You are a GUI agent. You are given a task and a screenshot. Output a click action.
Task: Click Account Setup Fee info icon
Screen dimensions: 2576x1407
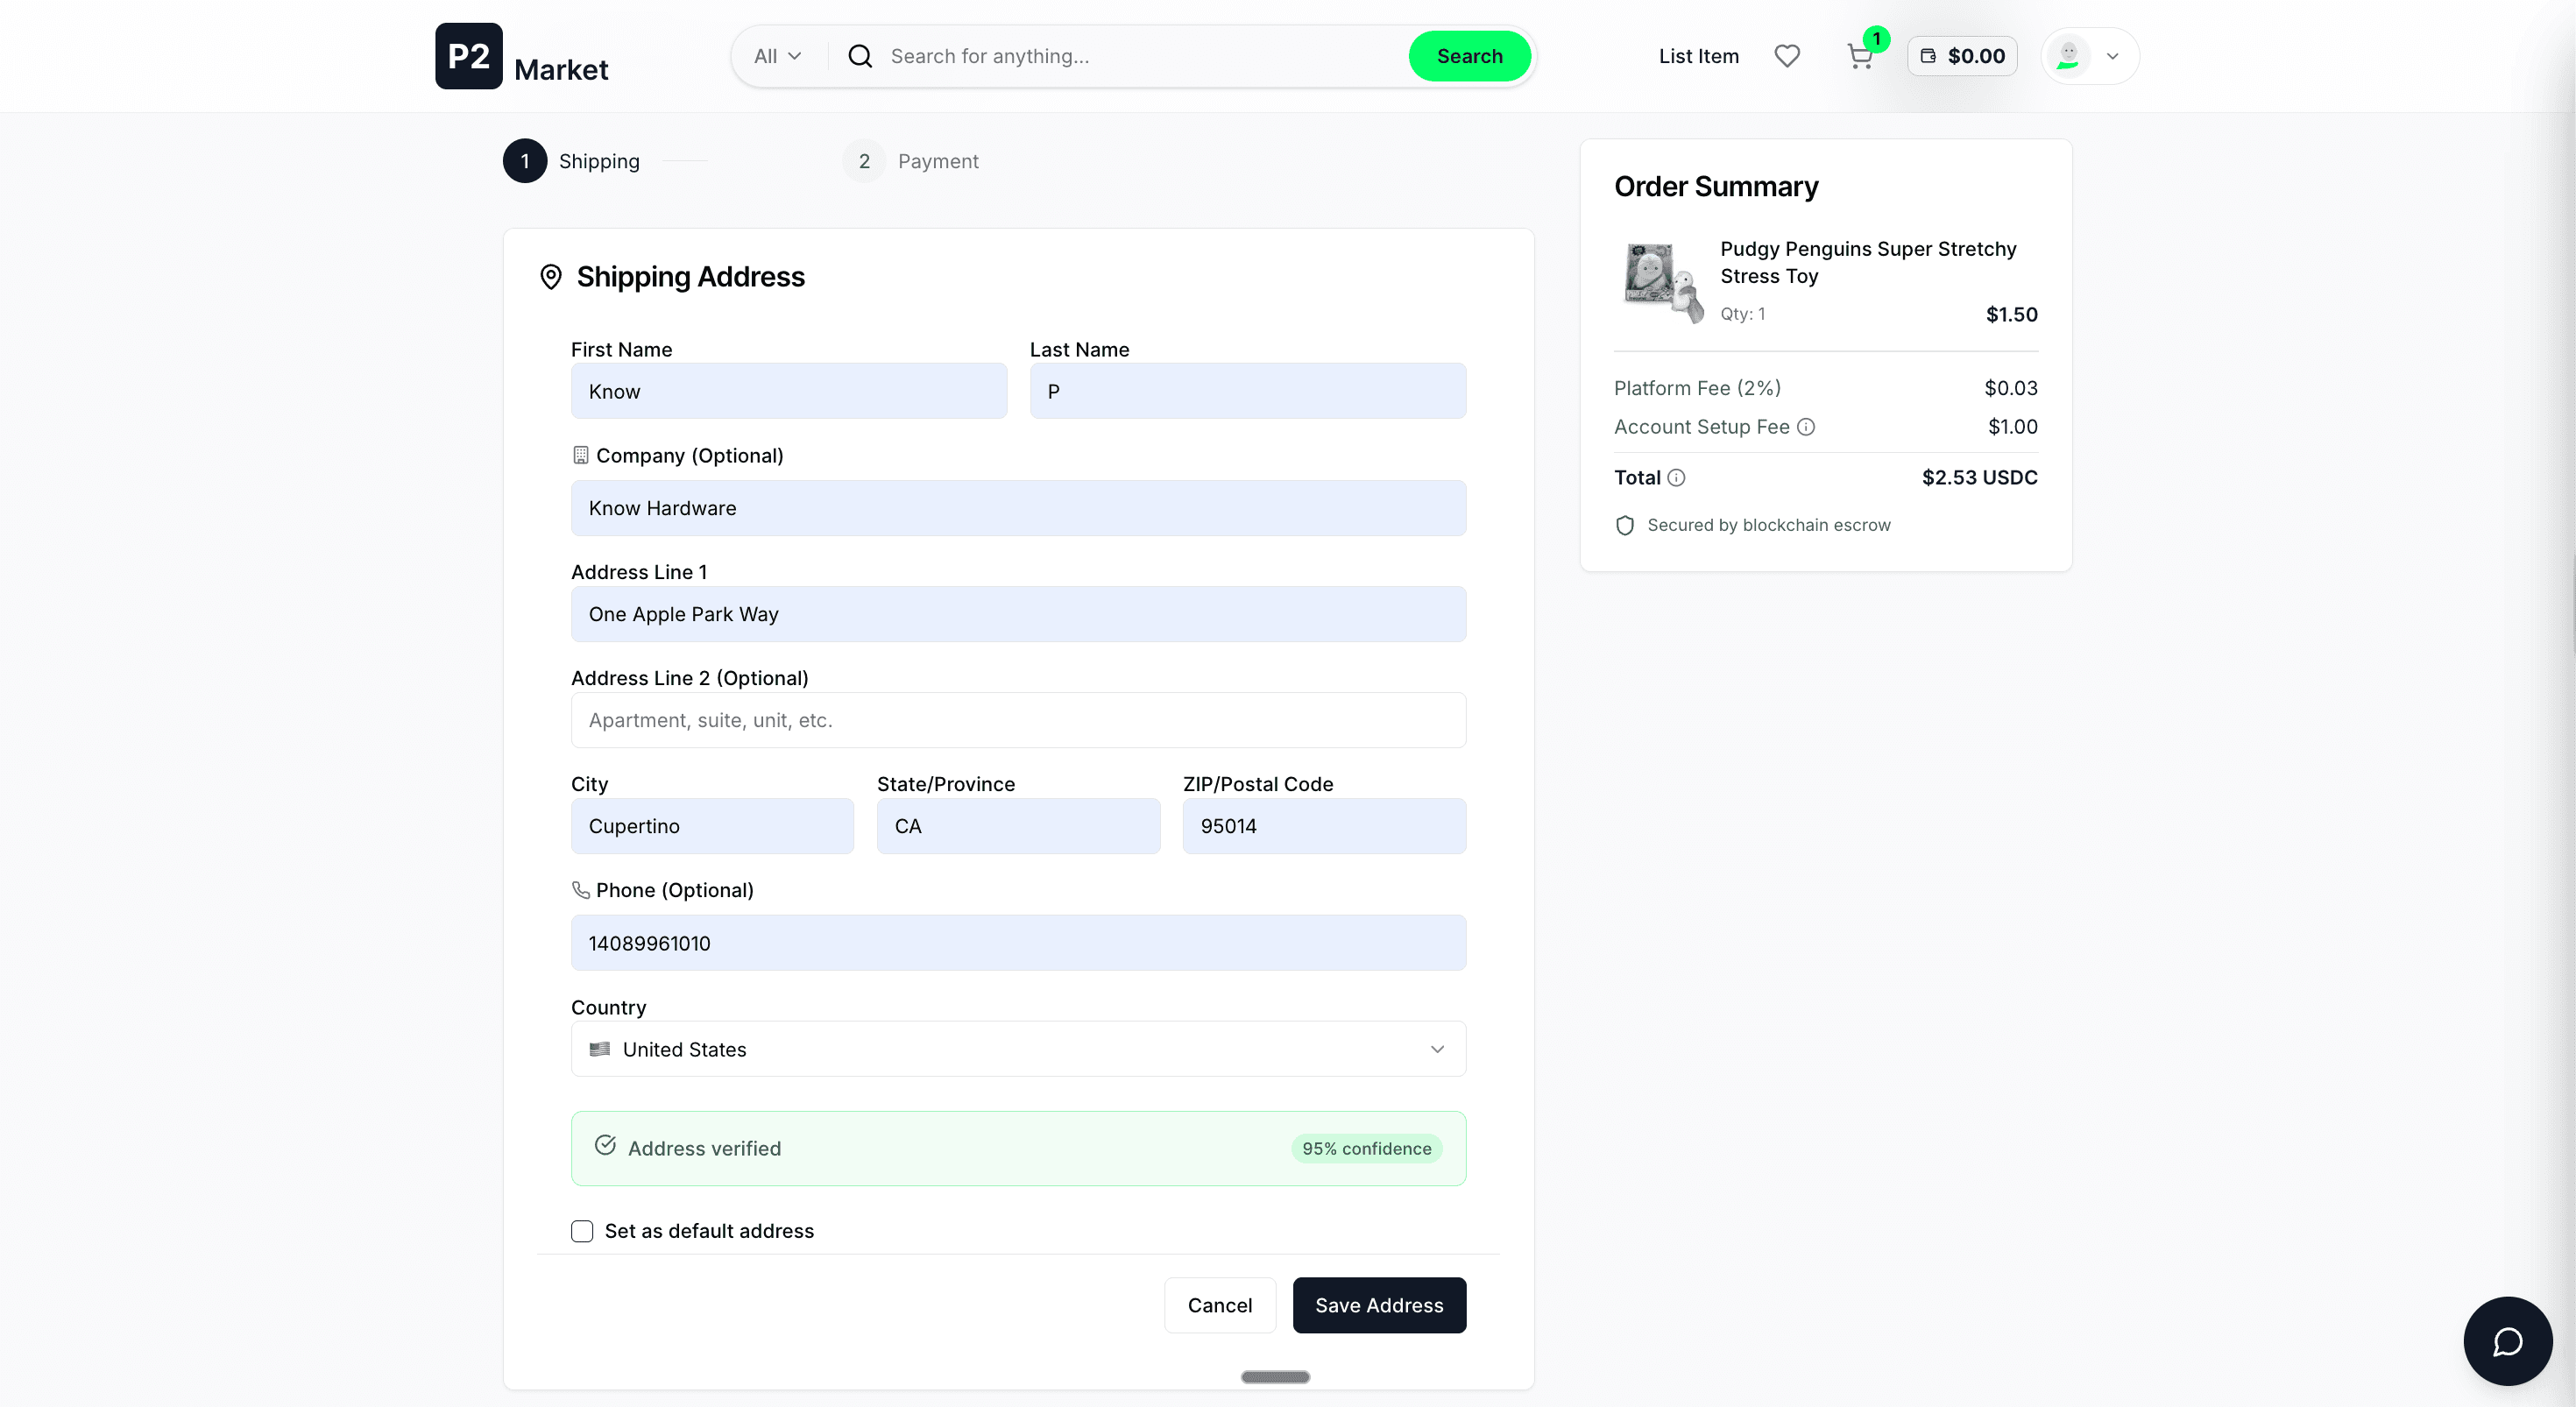tap(1806, 427)
